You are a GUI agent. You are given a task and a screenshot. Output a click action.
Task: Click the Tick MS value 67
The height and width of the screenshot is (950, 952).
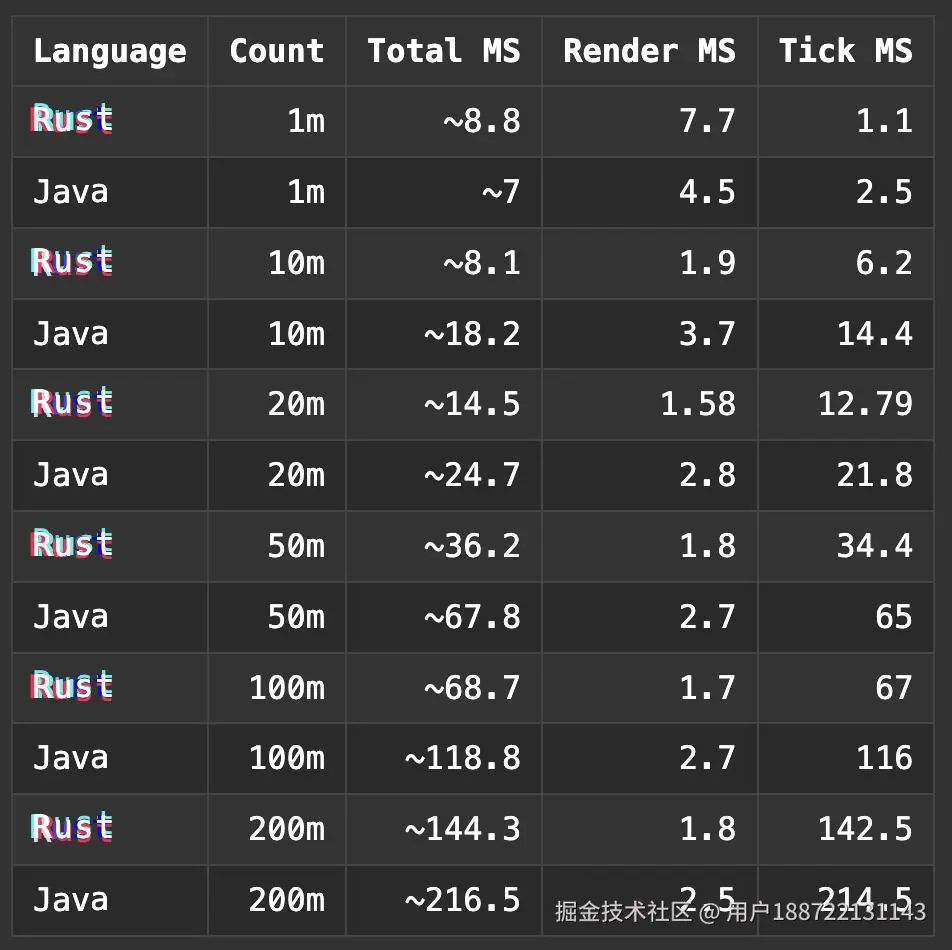(894, 688)
